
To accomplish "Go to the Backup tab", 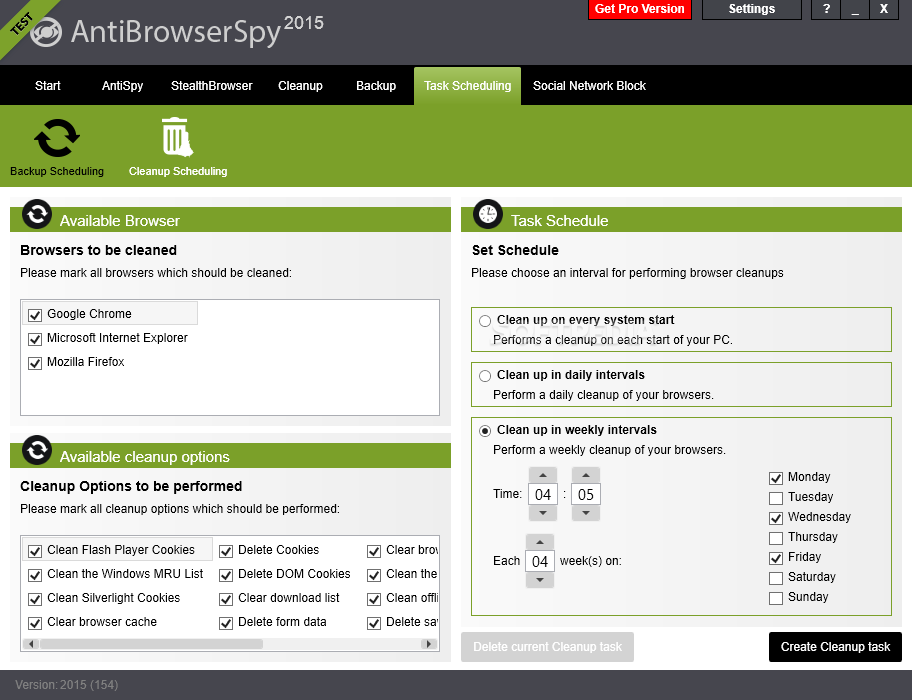I will (376, 85).
